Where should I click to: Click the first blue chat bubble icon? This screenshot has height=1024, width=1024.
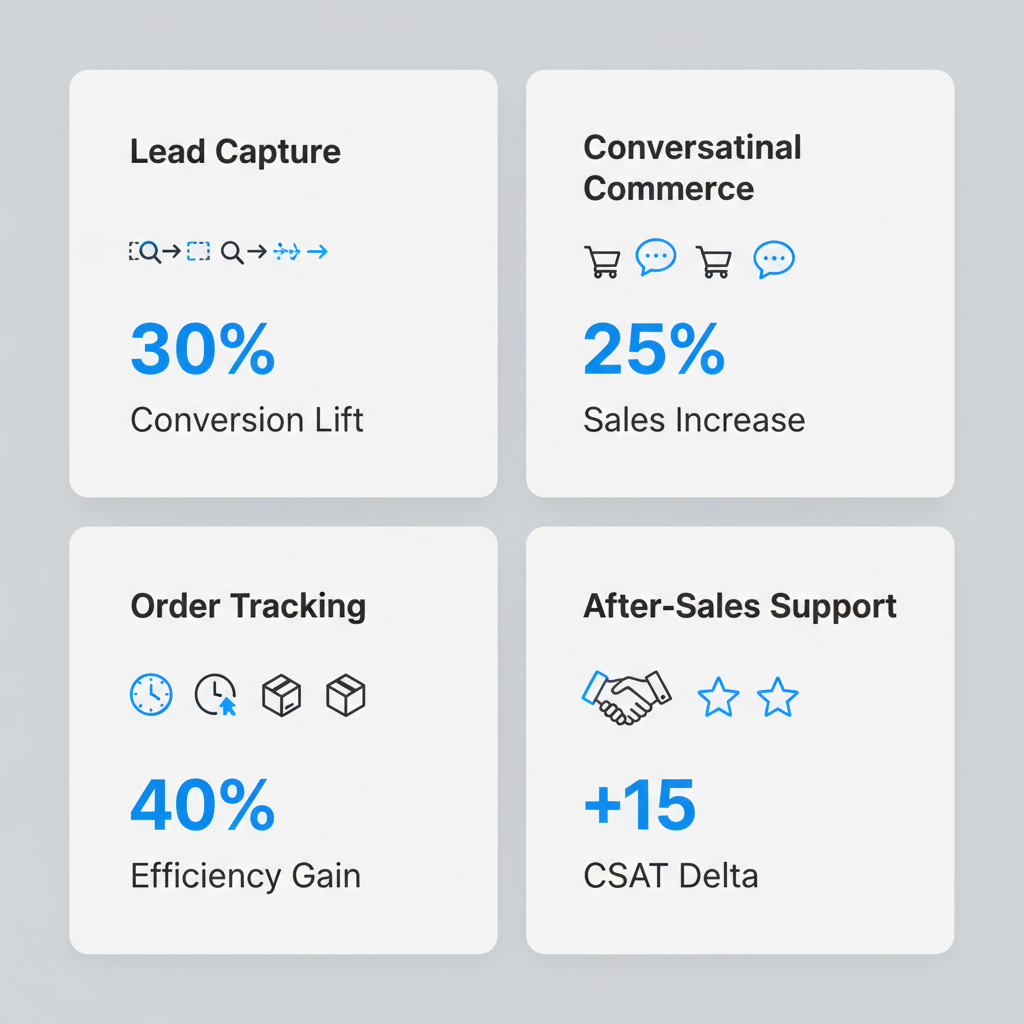pos(656,258)
